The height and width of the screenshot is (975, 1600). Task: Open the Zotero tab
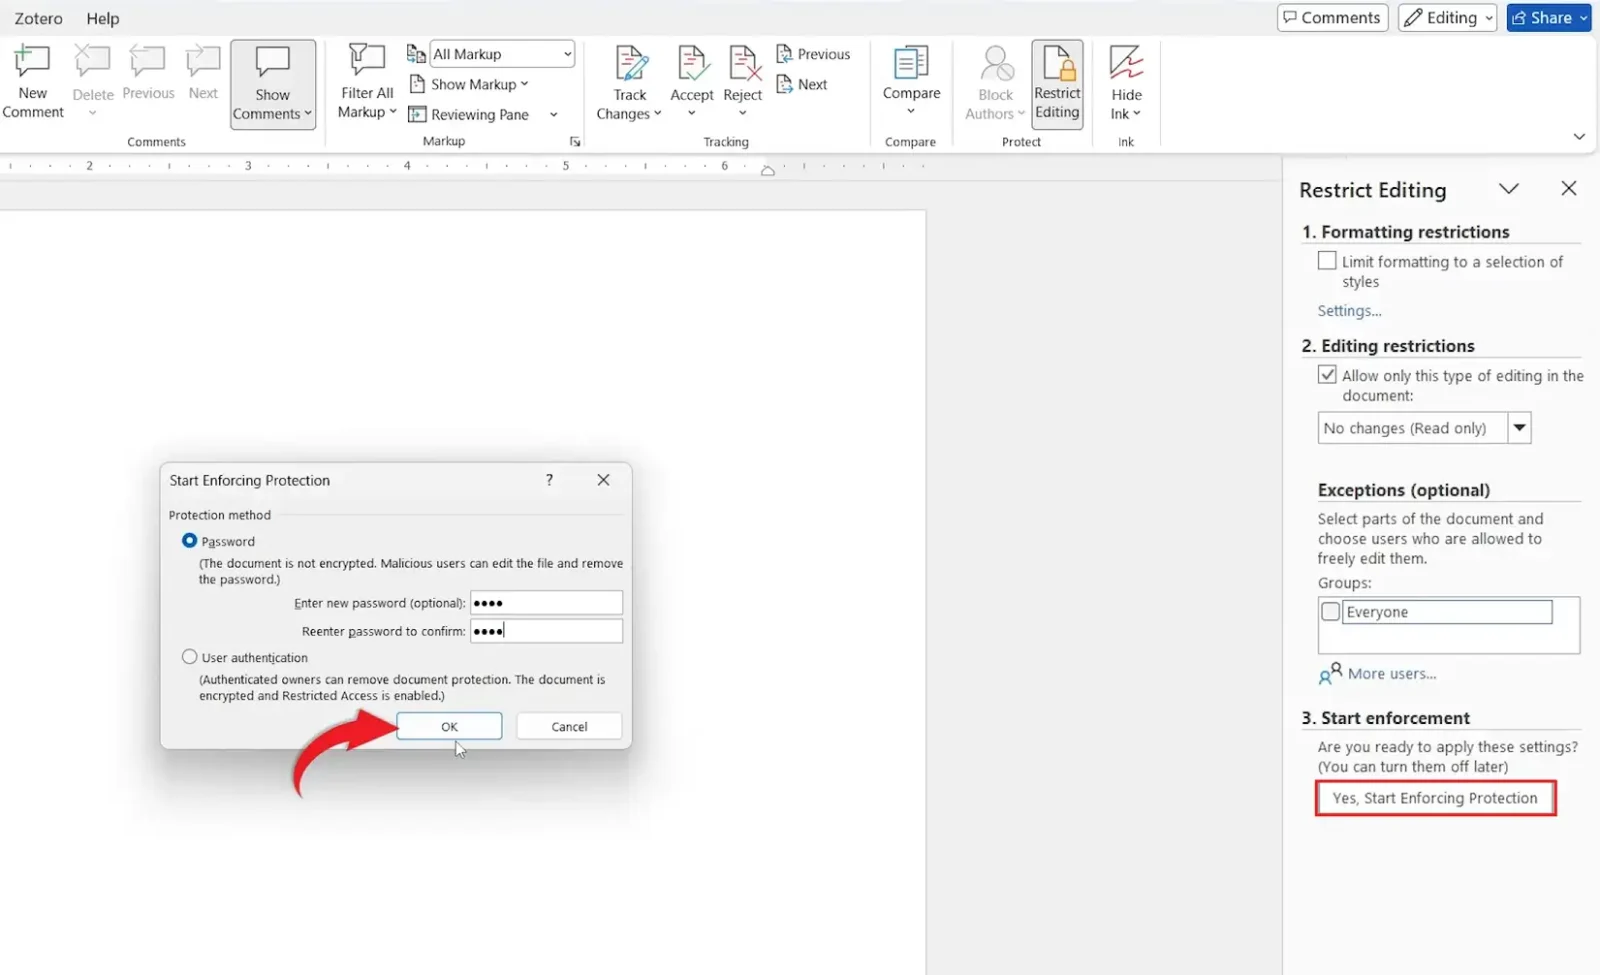click(38, 18)
